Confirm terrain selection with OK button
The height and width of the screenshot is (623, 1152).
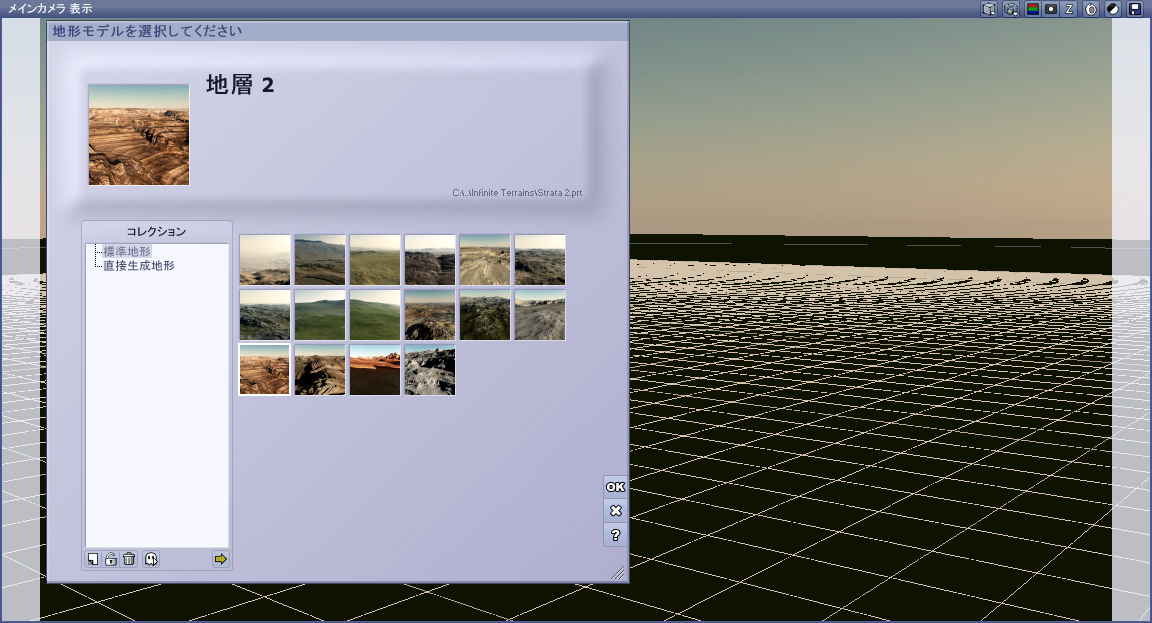(x=615, y=486)
